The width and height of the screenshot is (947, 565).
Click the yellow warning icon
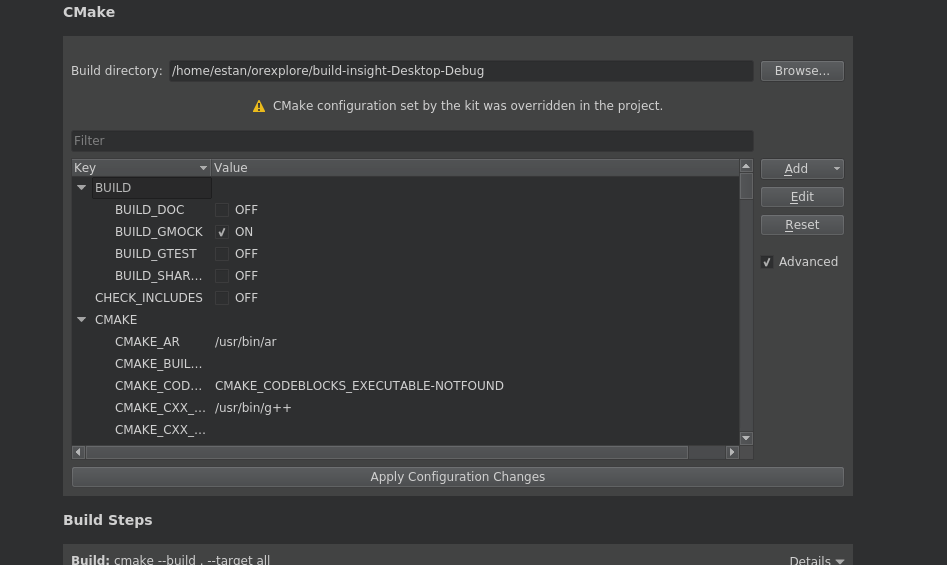pos(259,106)
